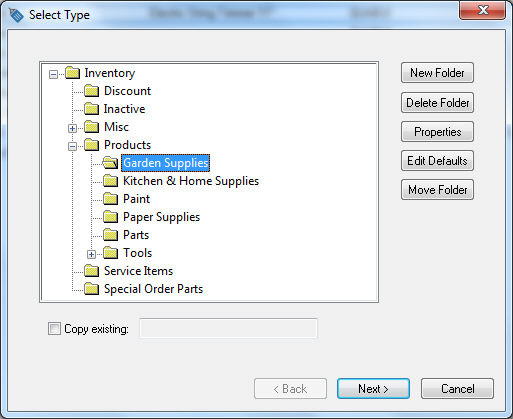
Task: Click the Discount folder icon
Action: pos(91,91)
